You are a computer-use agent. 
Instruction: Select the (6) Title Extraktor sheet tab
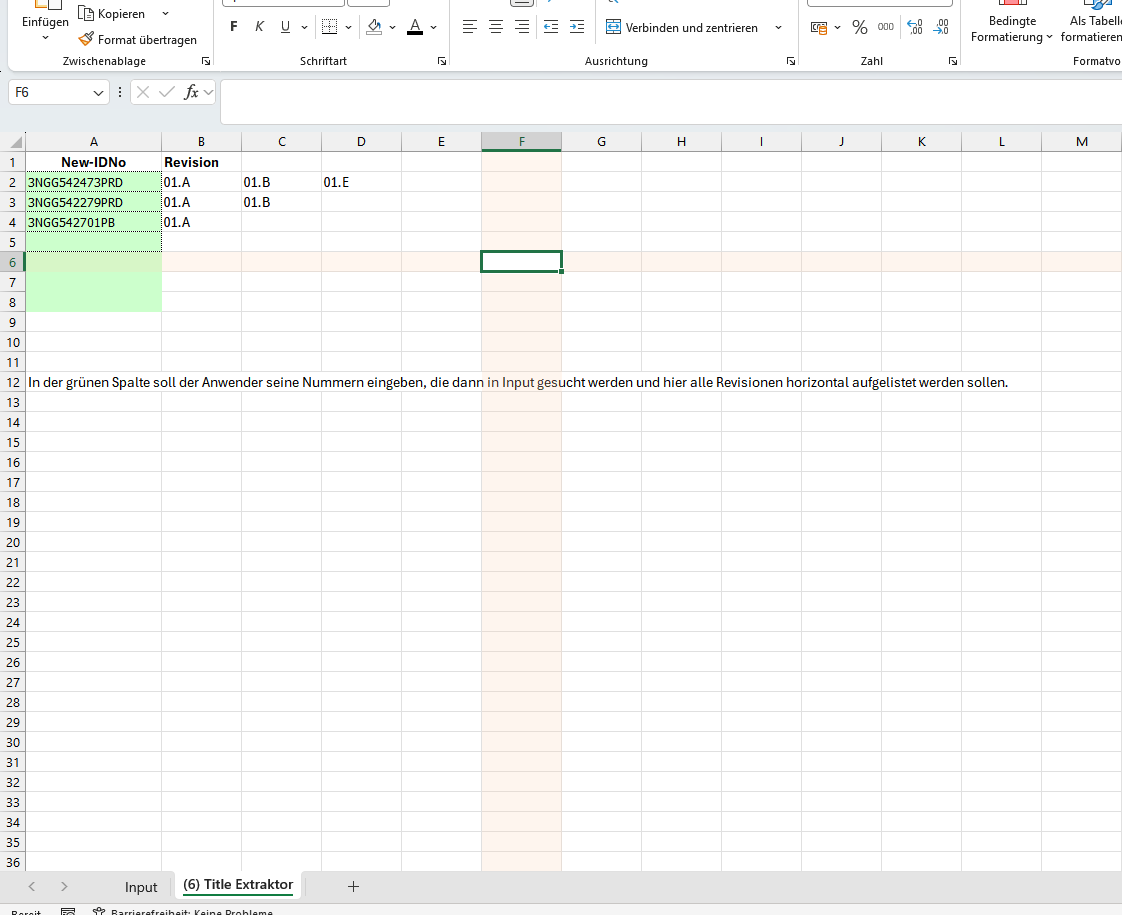pyautogui.click(x=238, y=885)
